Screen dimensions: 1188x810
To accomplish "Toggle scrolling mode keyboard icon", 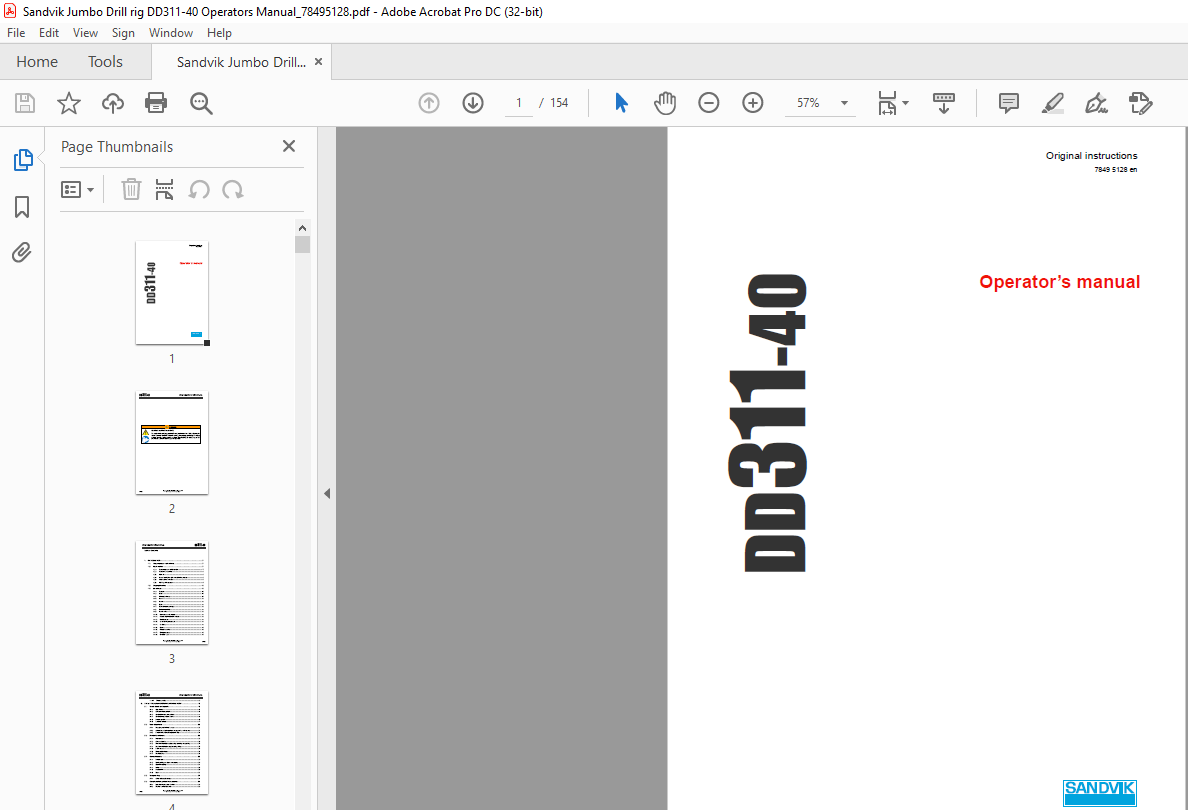I will (944, 103).
